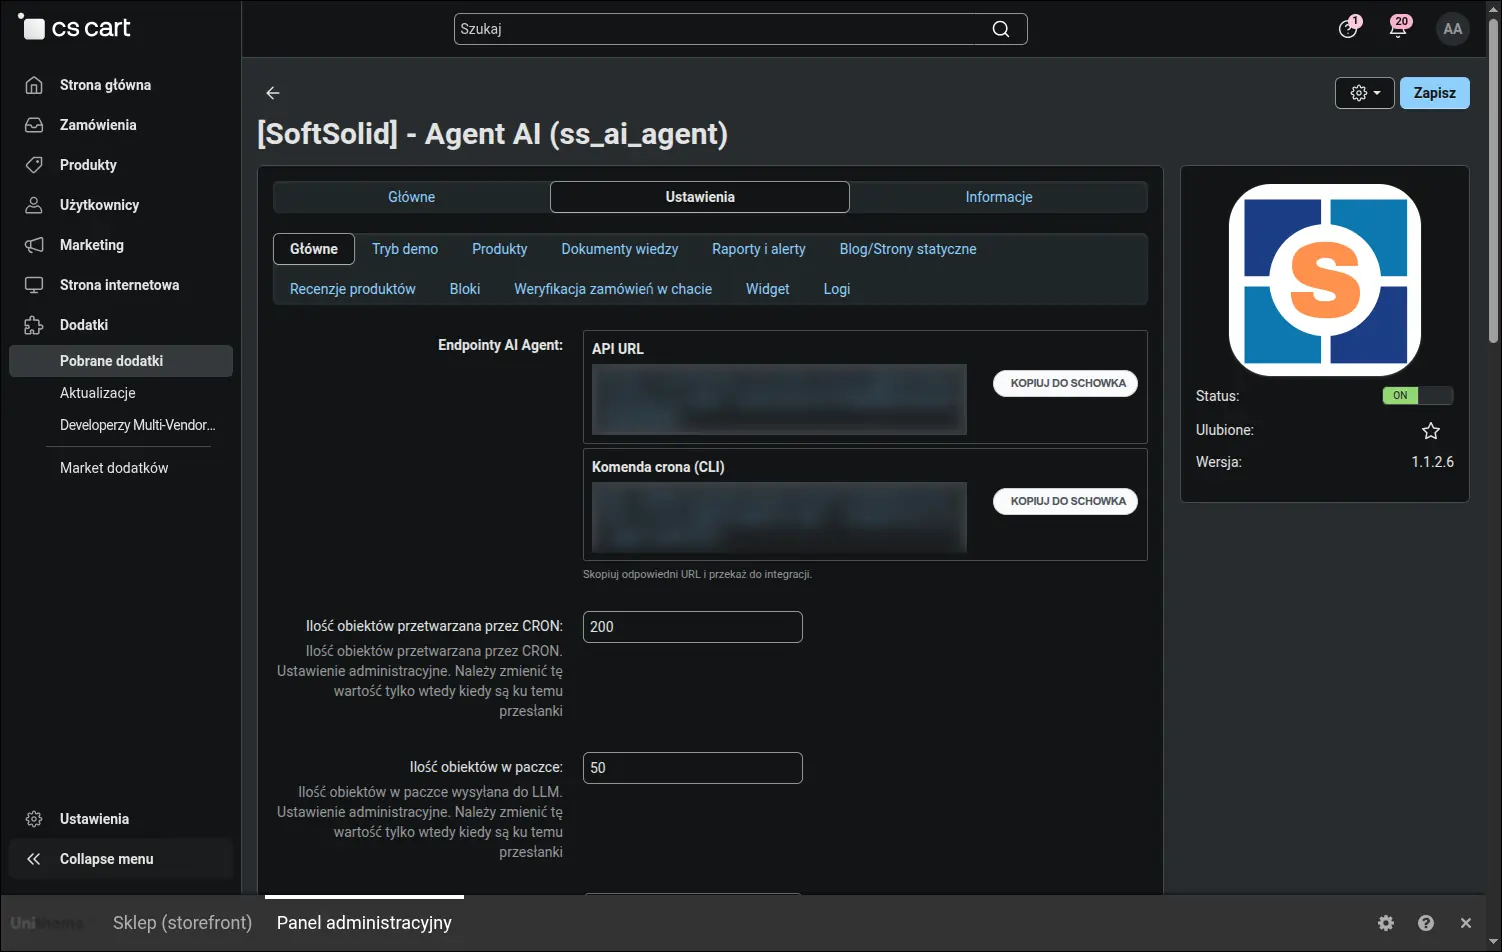Click the magnifier icon in search bar
The width and height of the screenshot is (1502, 952).
(x=1001, y=29)
